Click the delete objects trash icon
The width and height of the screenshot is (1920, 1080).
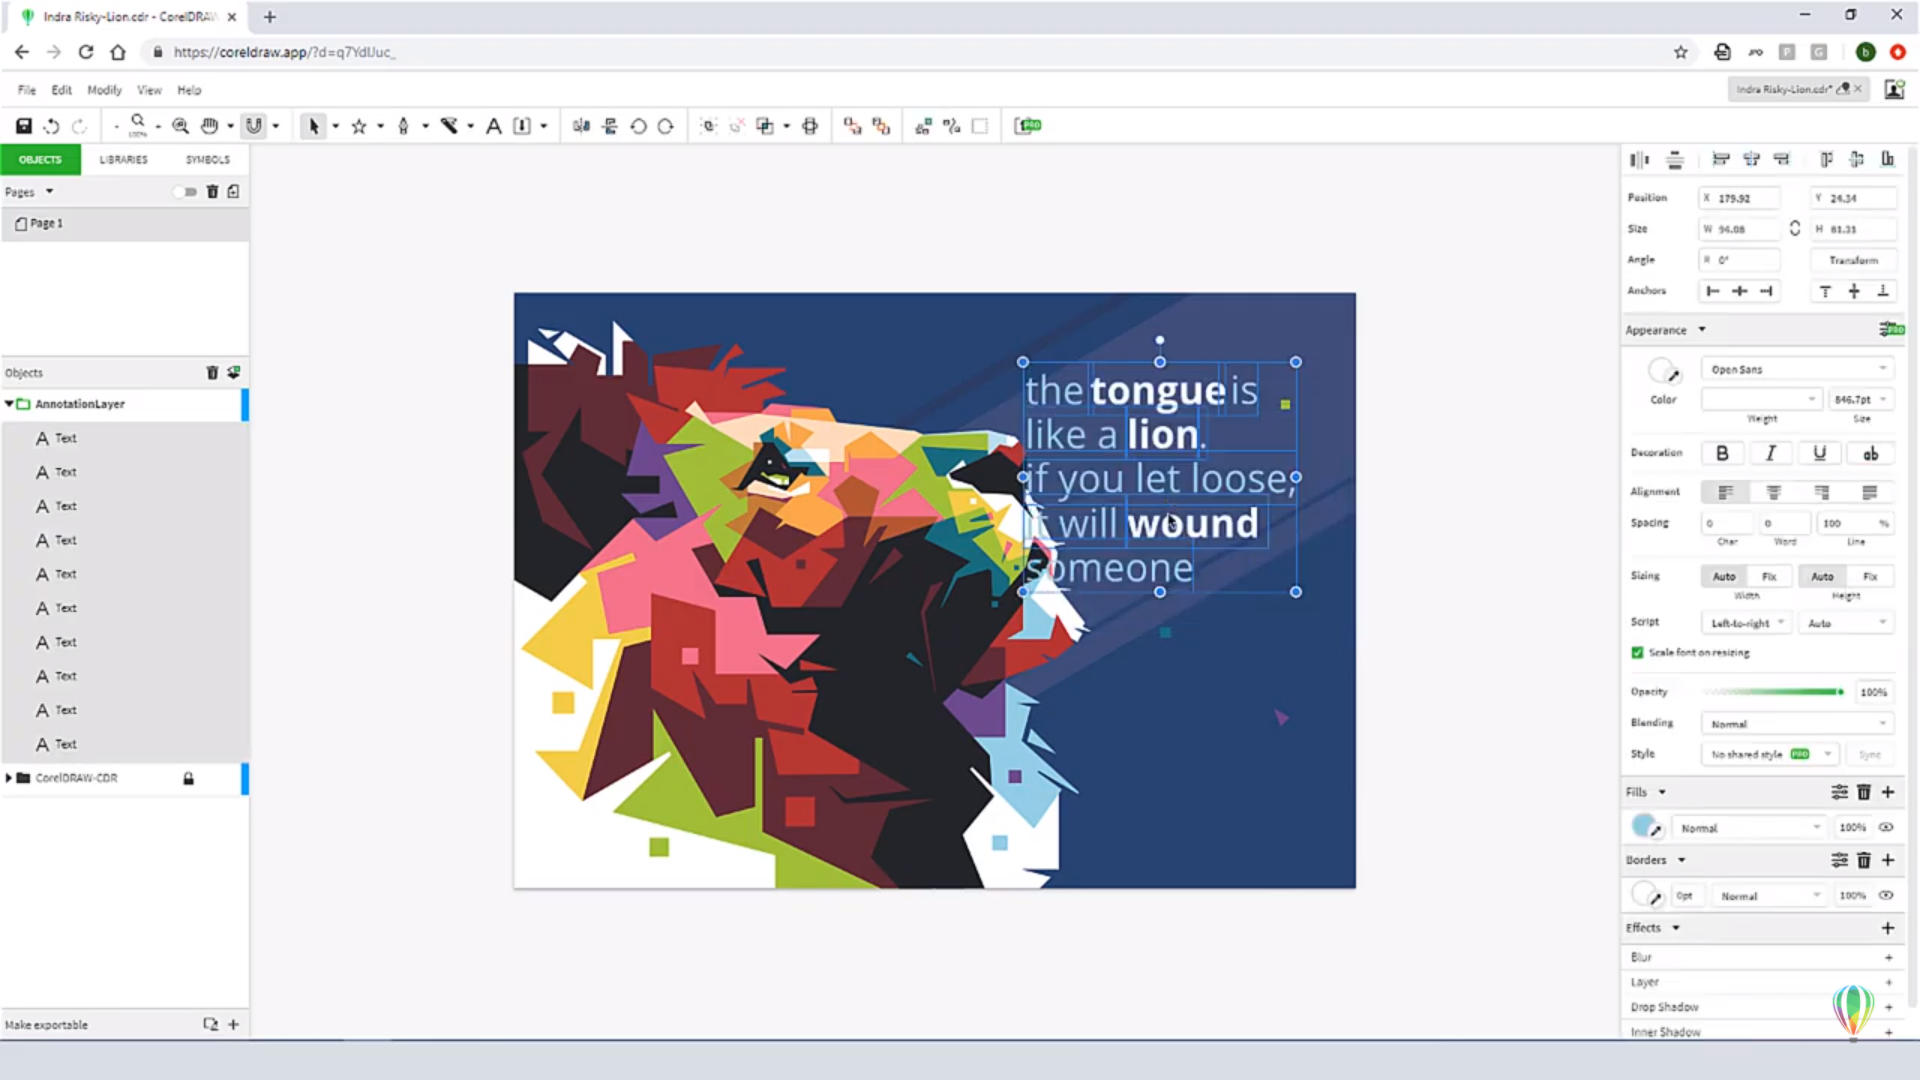click(212, 372)
